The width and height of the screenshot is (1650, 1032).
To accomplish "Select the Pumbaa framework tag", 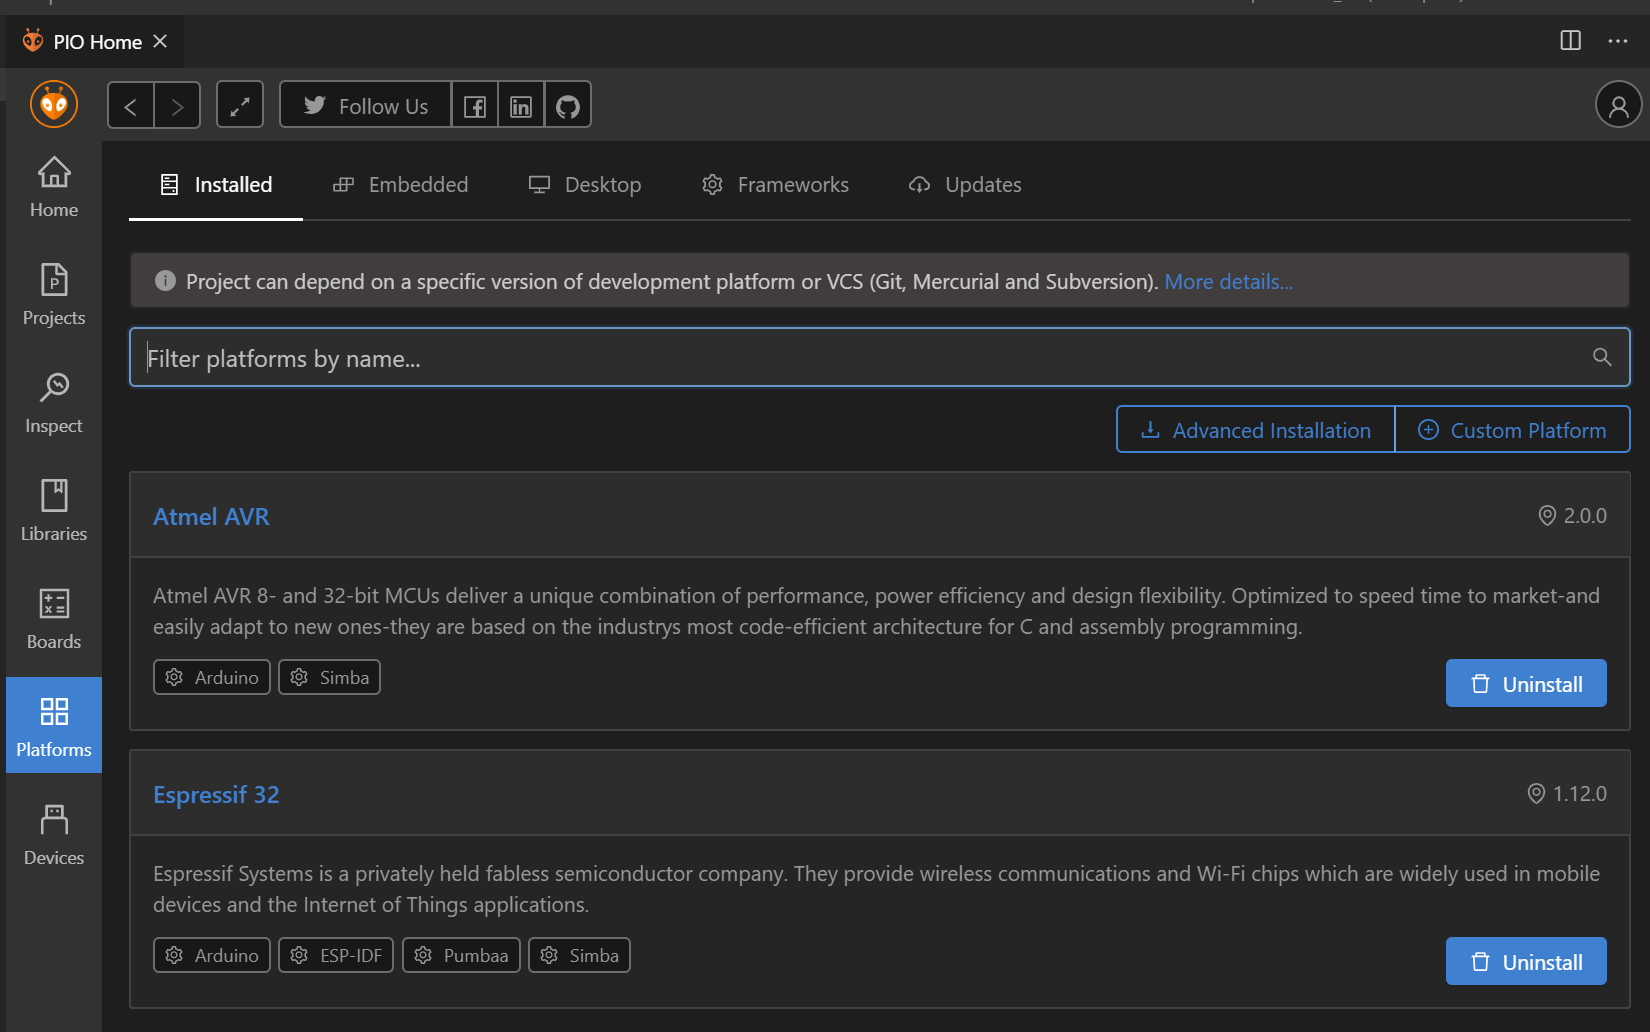I will [x=461, y=955].
